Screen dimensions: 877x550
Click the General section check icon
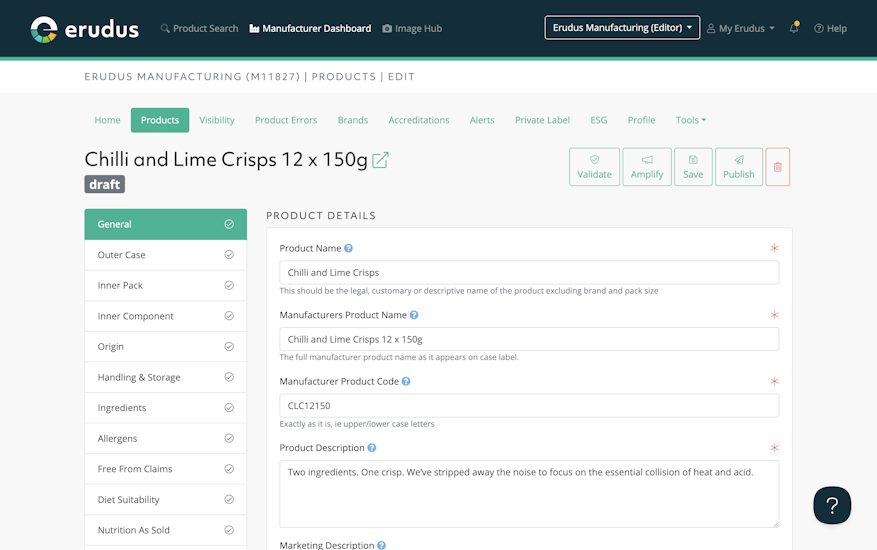click(229, 224)
